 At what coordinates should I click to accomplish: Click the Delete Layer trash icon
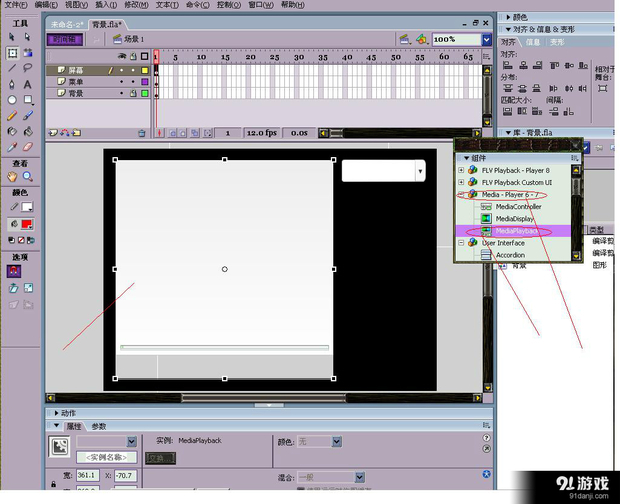142,134
